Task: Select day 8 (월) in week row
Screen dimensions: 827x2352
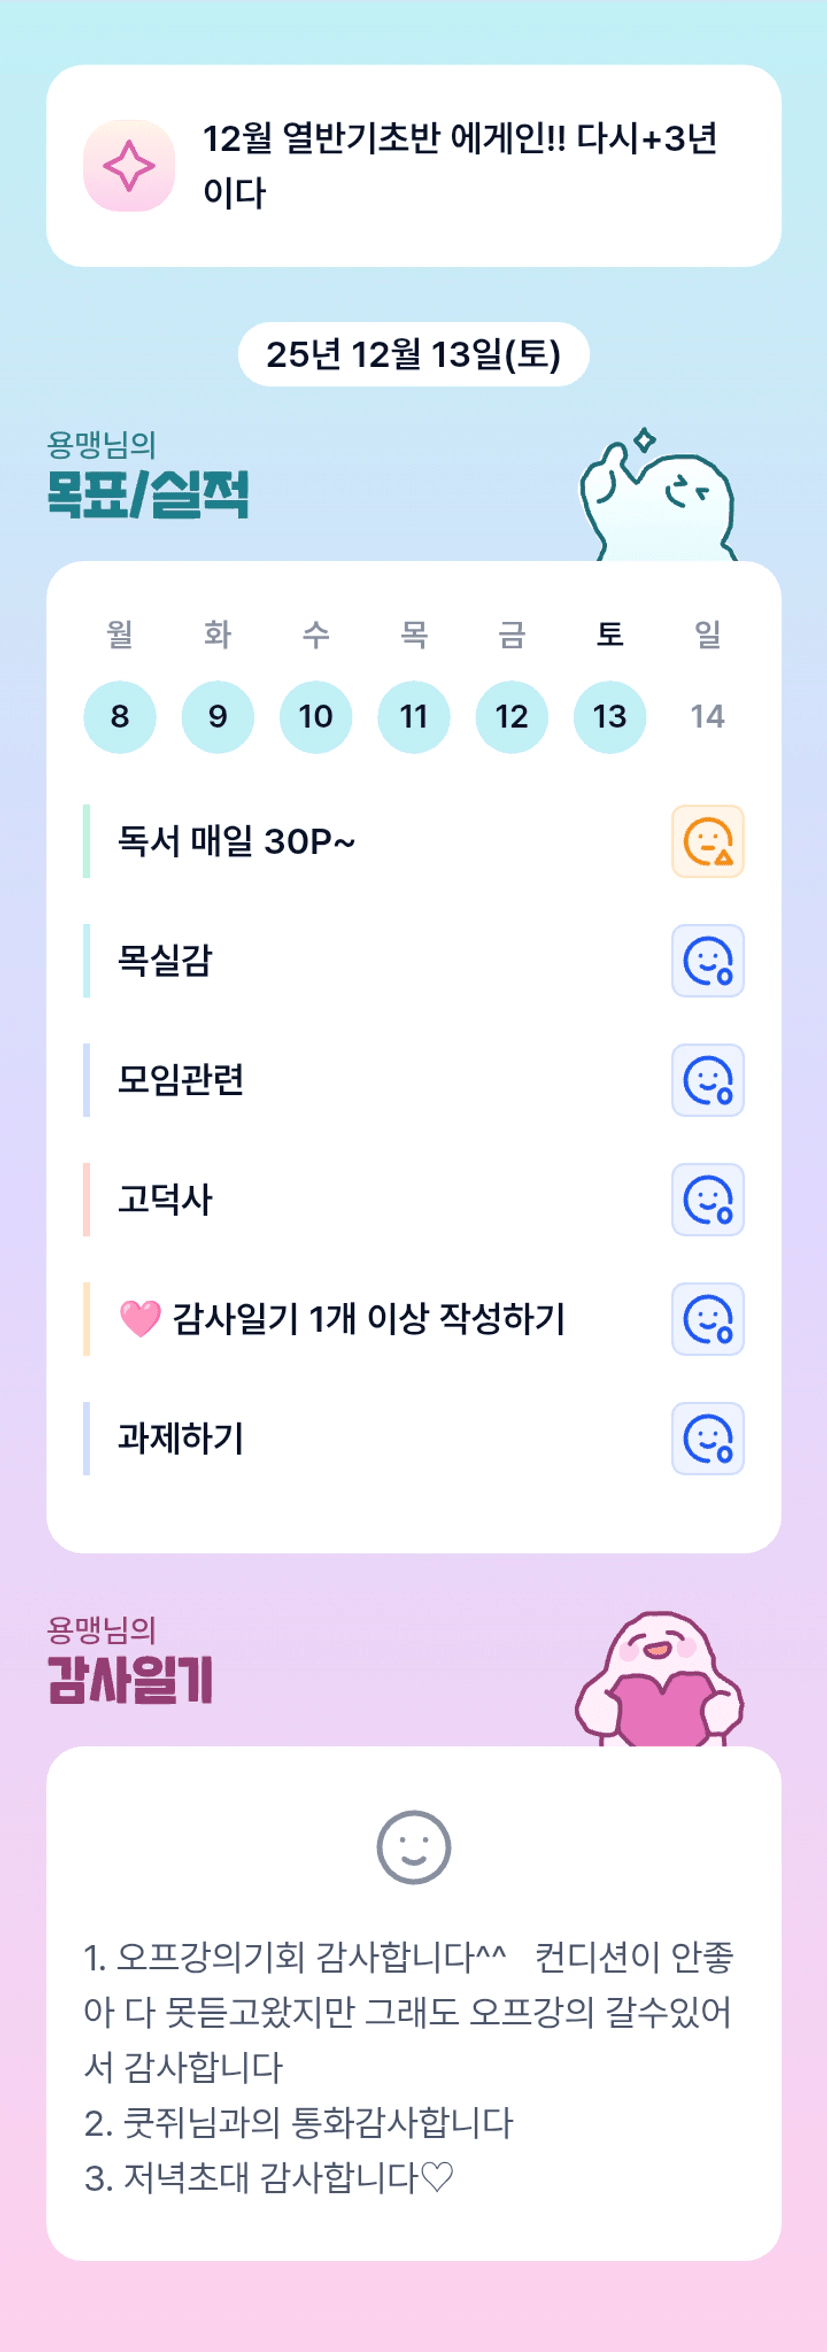Action: click(120, 716)
